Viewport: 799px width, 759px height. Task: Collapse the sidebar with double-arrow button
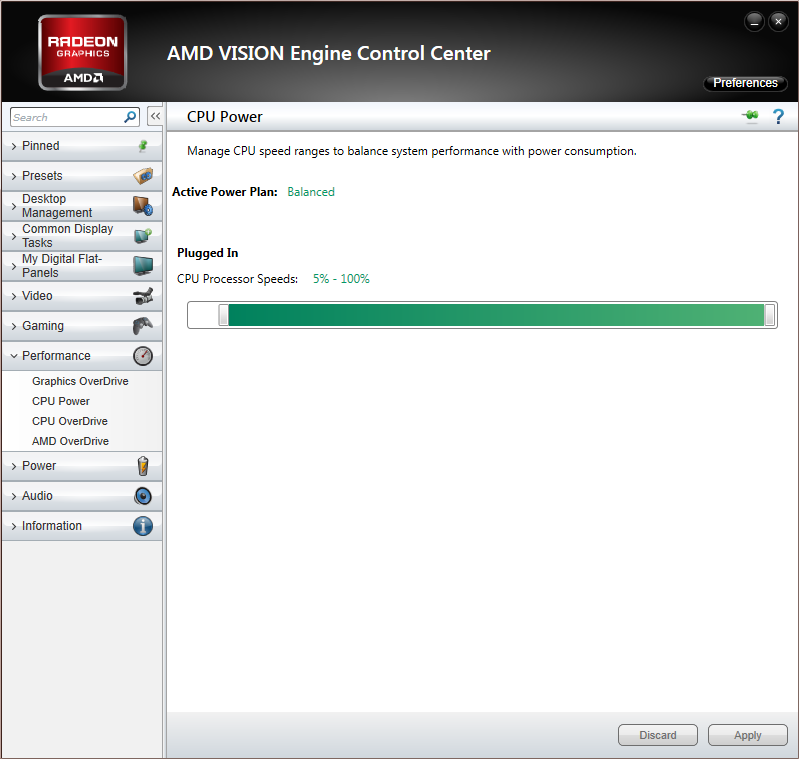click(155, 116)
